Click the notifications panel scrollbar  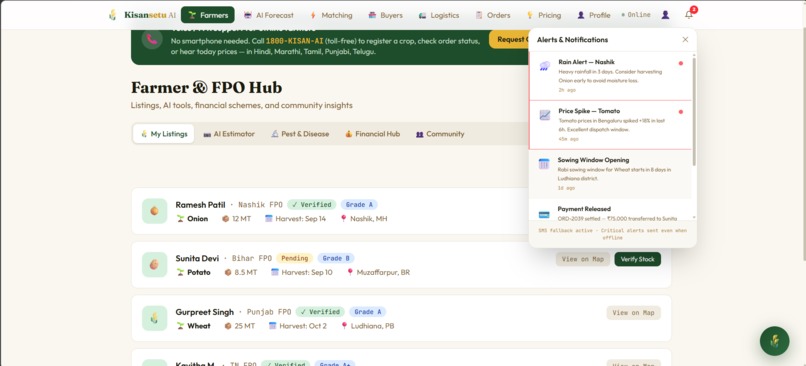tap(694, 112)
